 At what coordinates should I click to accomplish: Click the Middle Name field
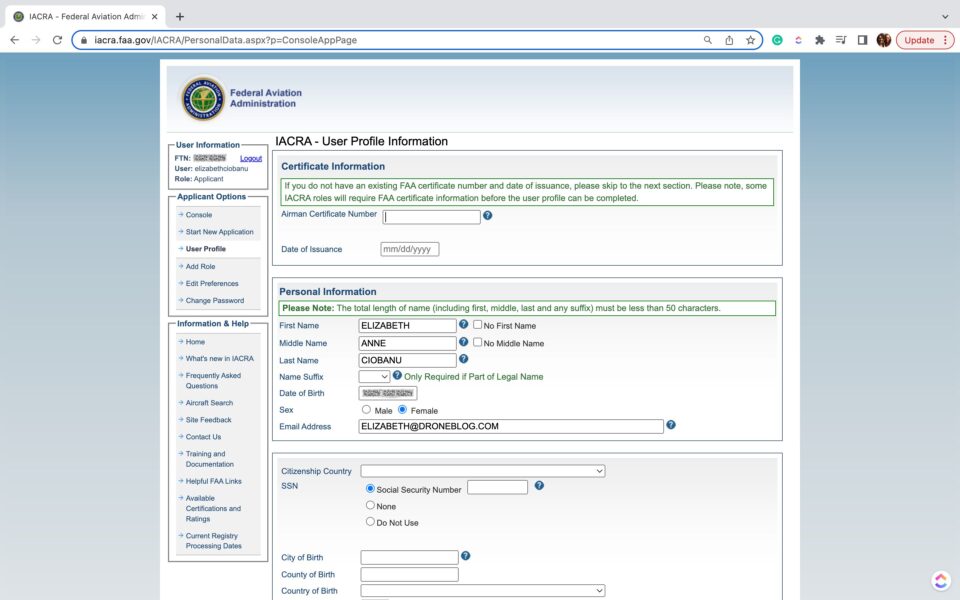[x=407, y=343]
